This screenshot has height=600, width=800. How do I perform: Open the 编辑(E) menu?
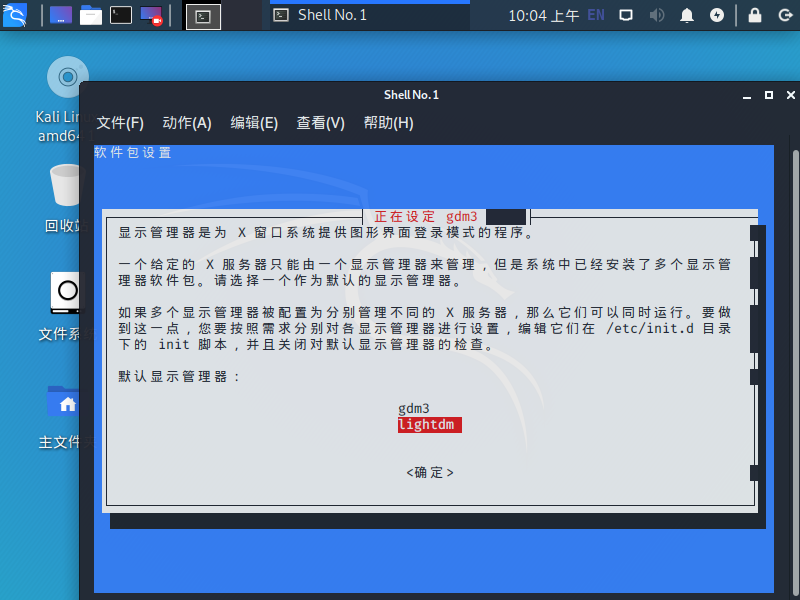252,123
